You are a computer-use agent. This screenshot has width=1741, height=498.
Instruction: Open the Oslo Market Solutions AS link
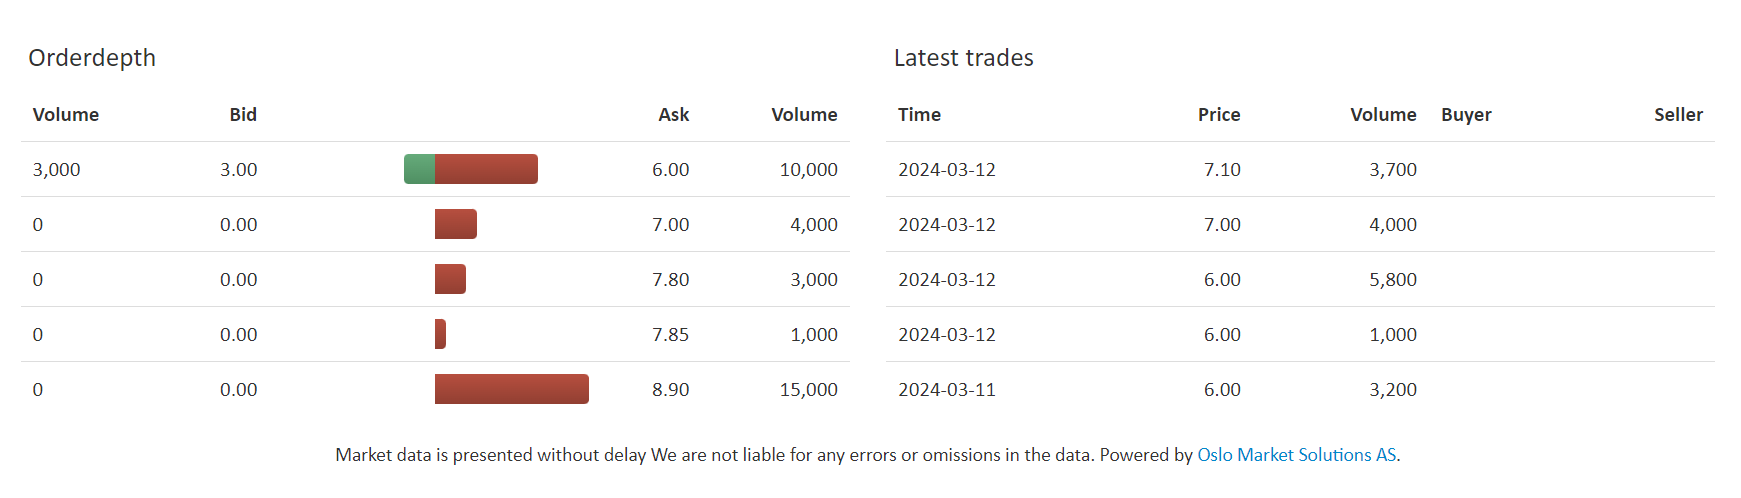click(x=1296, y=455)
